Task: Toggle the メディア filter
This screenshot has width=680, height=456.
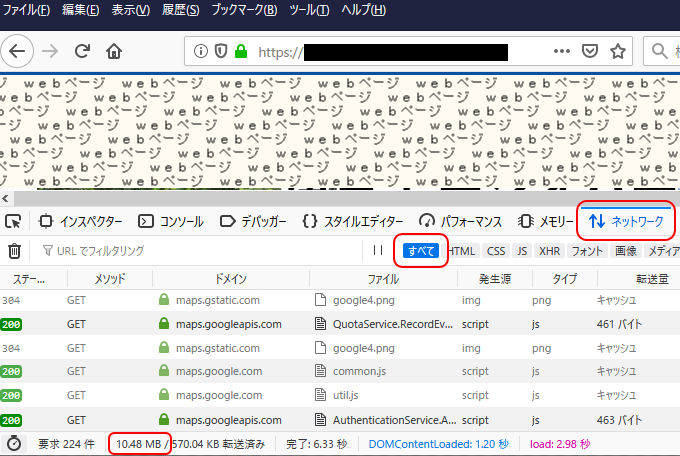Action: (x=663, y=251)
